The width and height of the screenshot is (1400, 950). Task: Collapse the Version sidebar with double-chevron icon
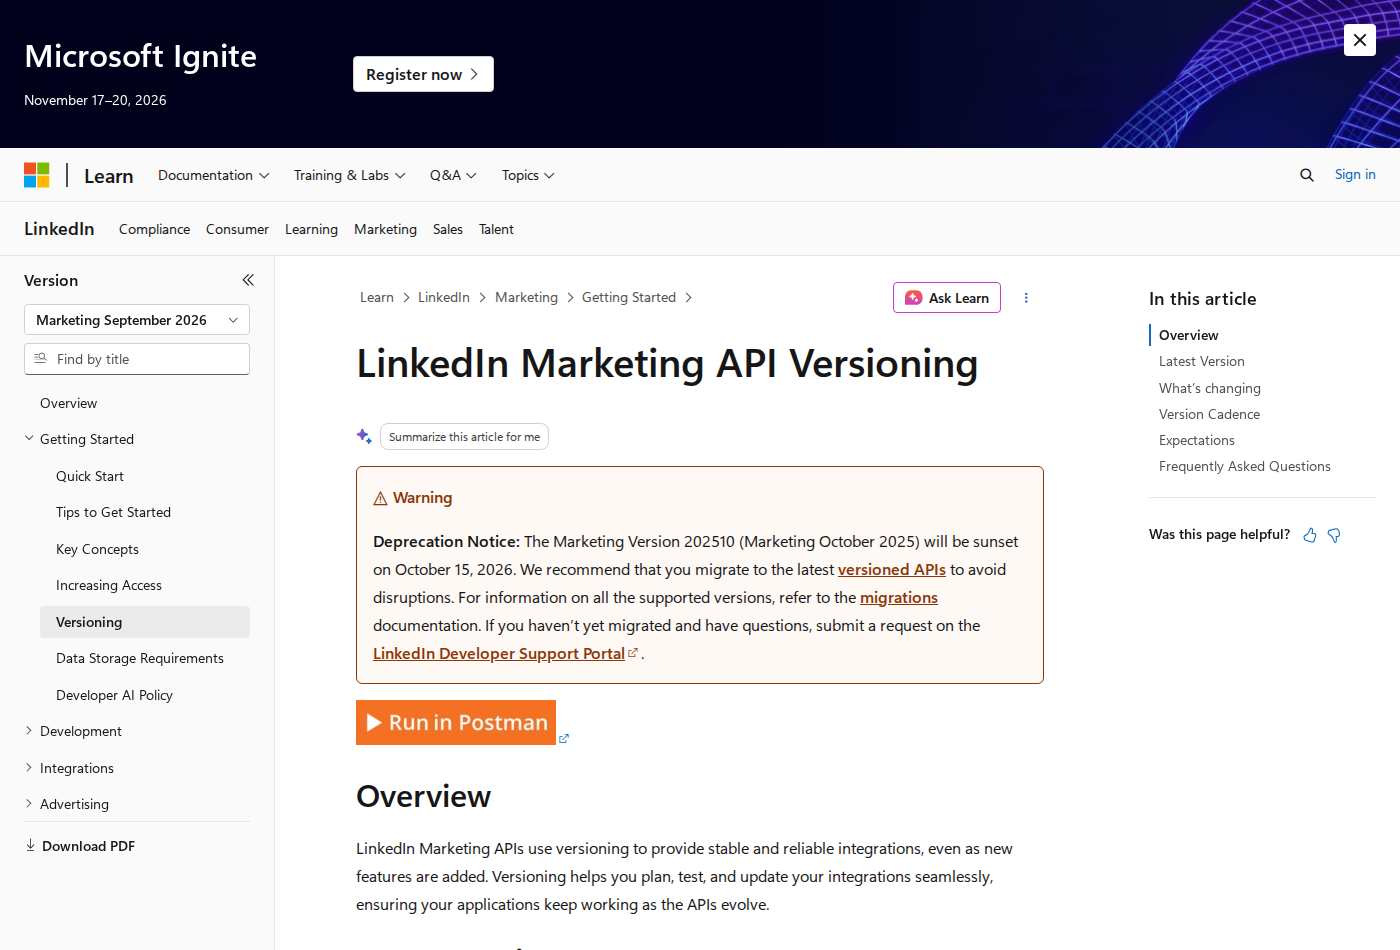(248, 280)
